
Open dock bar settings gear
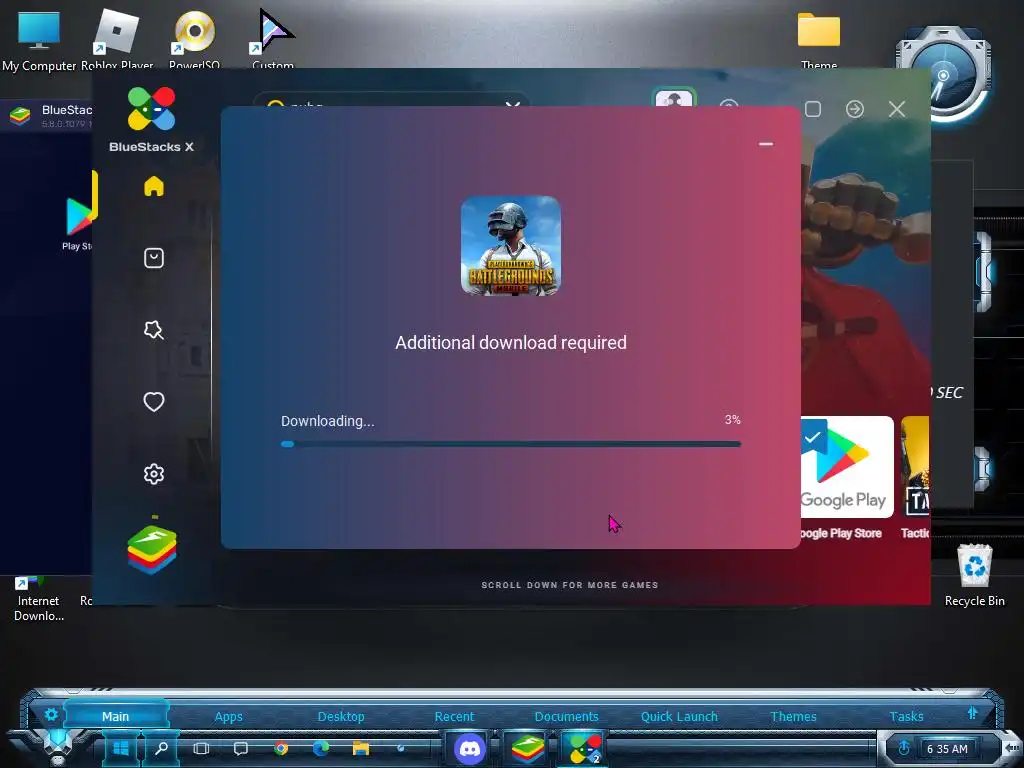[x=51, y=714]
